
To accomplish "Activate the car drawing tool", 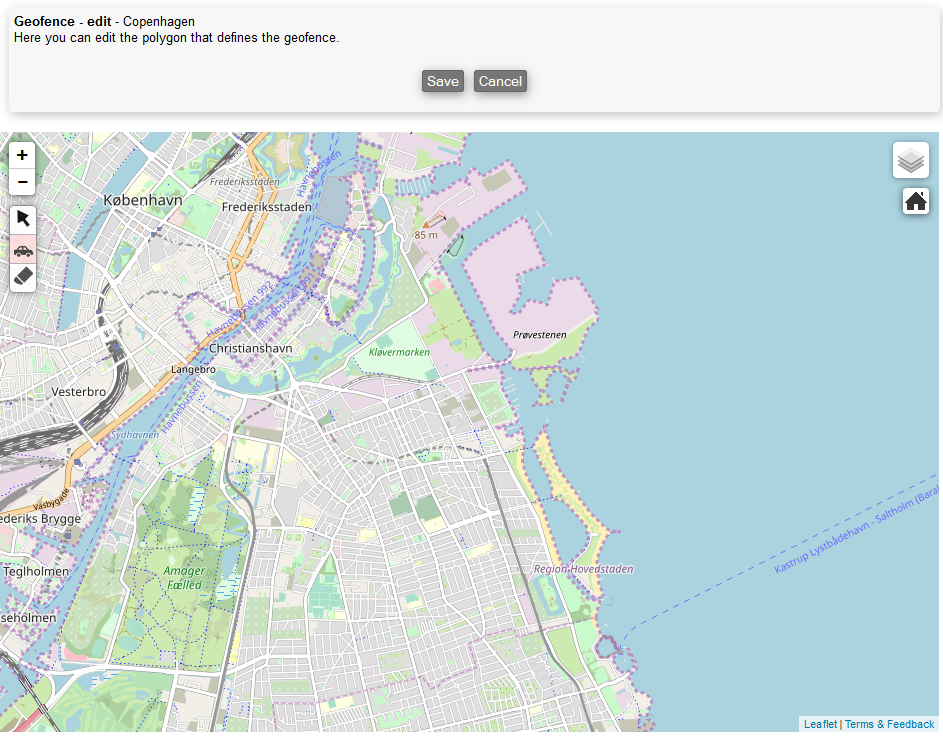I will [23, 250].
